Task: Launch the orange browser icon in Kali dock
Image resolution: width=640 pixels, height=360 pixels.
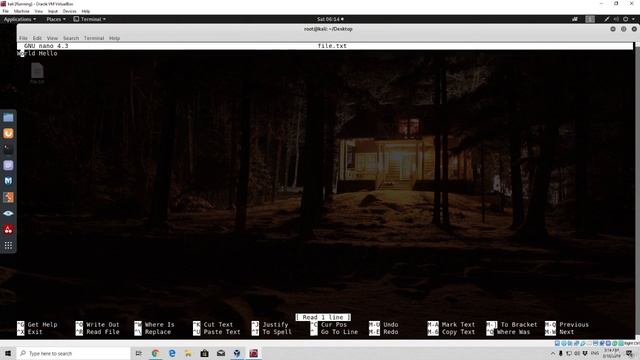Action: (8, 133)
